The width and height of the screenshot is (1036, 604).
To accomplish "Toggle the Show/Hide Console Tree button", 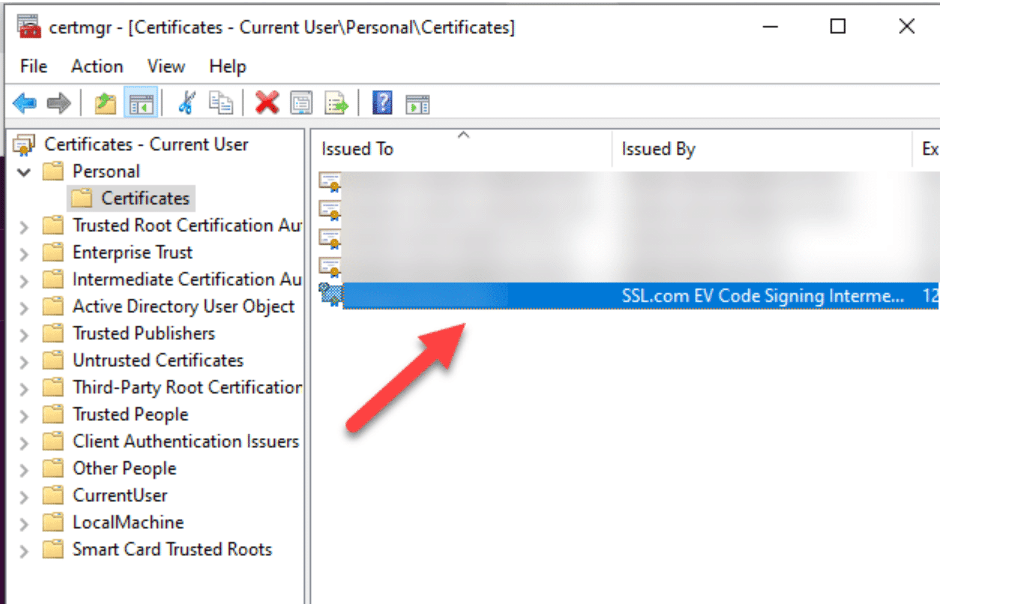I will tap(140, 103).
